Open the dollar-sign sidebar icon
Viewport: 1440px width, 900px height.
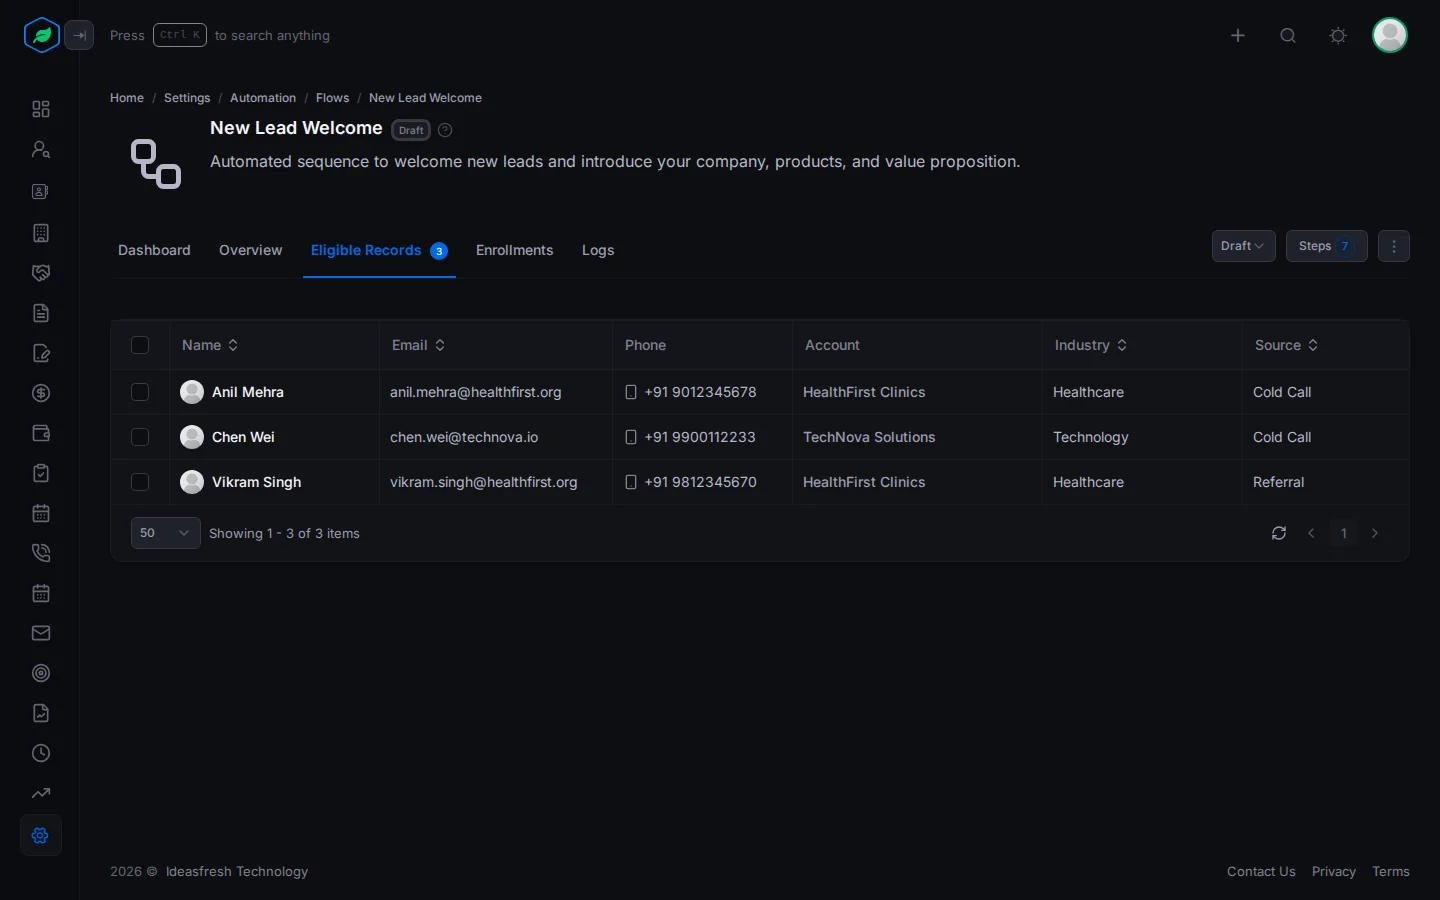41,393
